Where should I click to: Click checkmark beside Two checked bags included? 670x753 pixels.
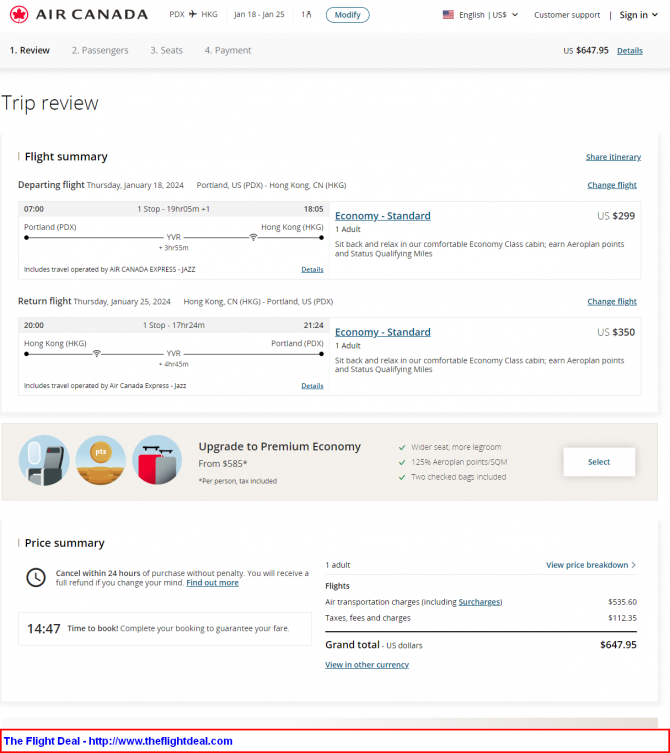coord(402,477)
